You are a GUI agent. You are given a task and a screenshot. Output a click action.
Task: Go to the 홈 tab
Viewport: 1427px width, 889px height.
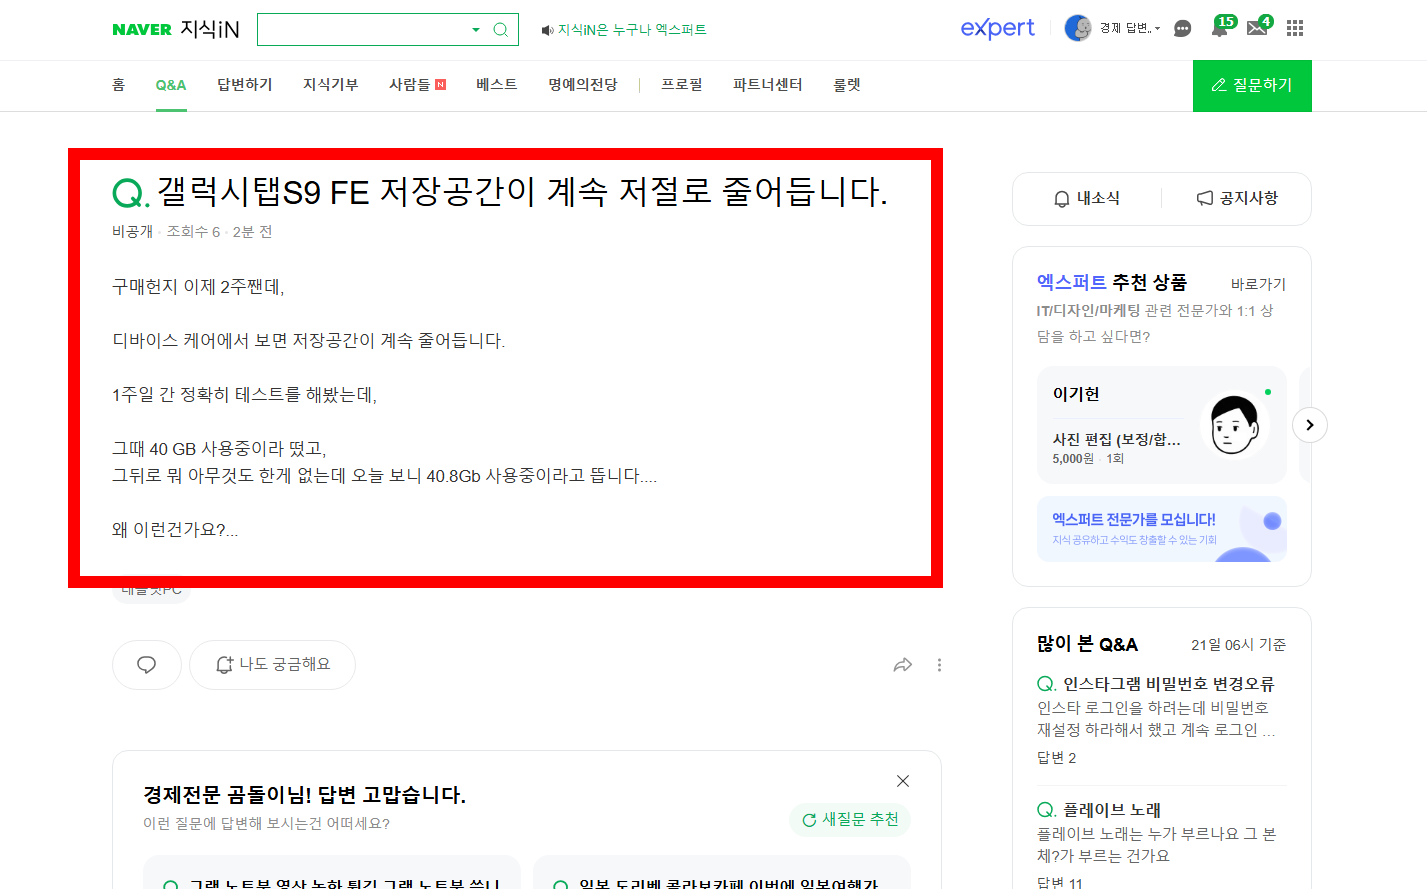(118, 85)
